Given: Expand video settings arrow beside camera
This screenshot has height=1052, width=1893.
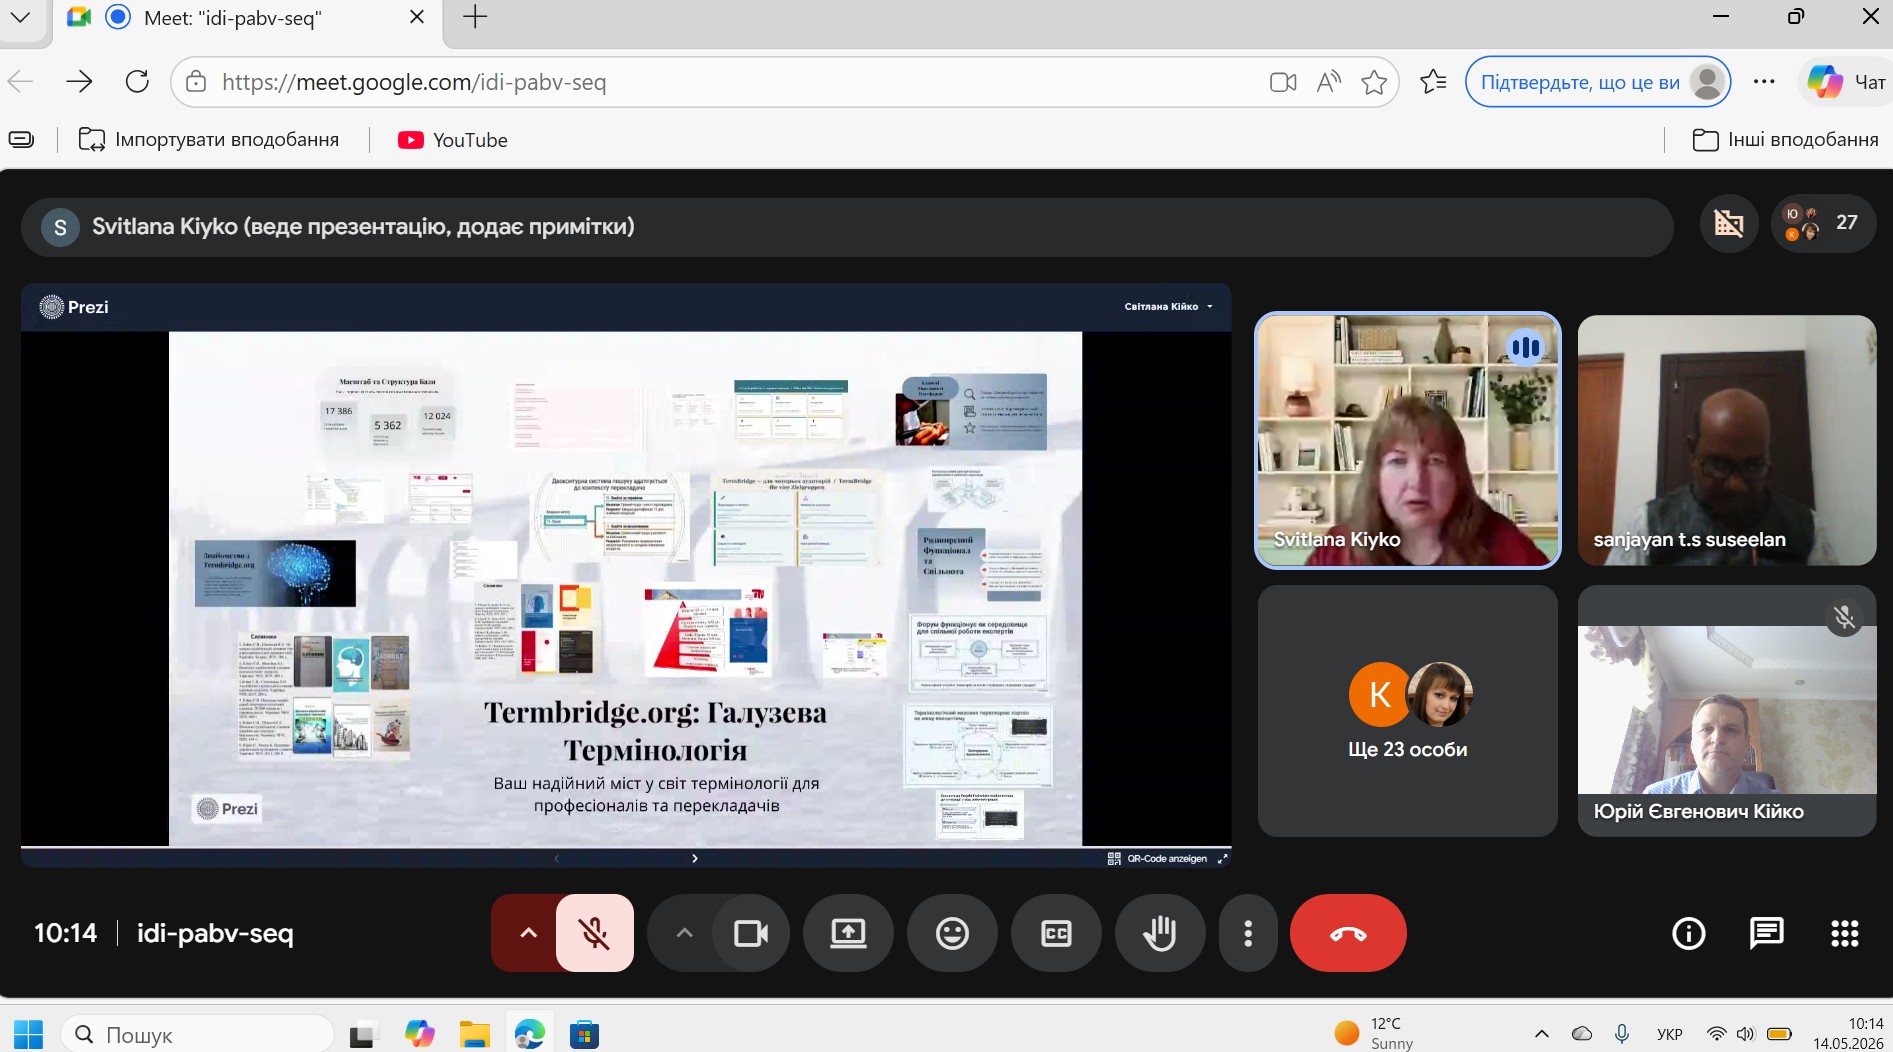Looking at the screenshot, I should [x=684, y=933].
